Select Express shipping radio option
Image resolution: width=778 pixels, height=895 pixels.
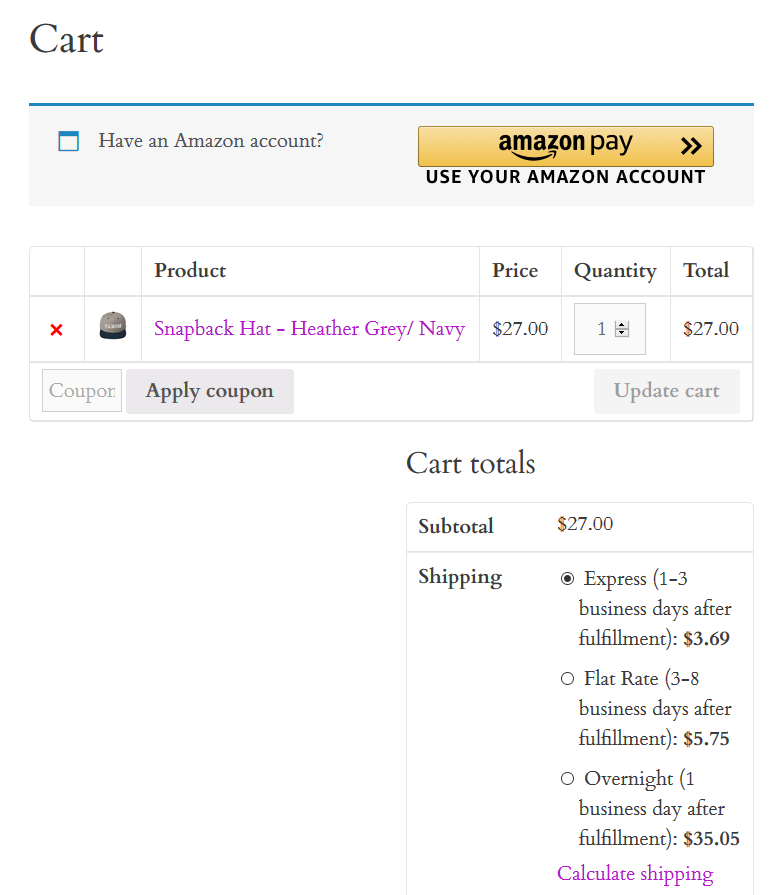coord(567,579)
